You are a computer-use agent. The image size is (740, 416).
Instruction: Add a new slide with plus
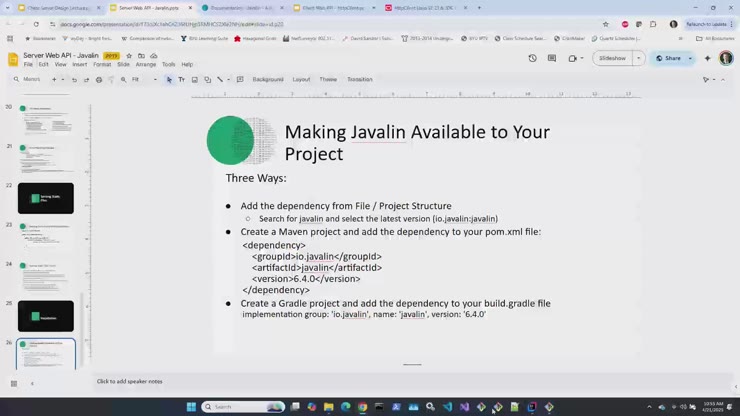point(54,79)
